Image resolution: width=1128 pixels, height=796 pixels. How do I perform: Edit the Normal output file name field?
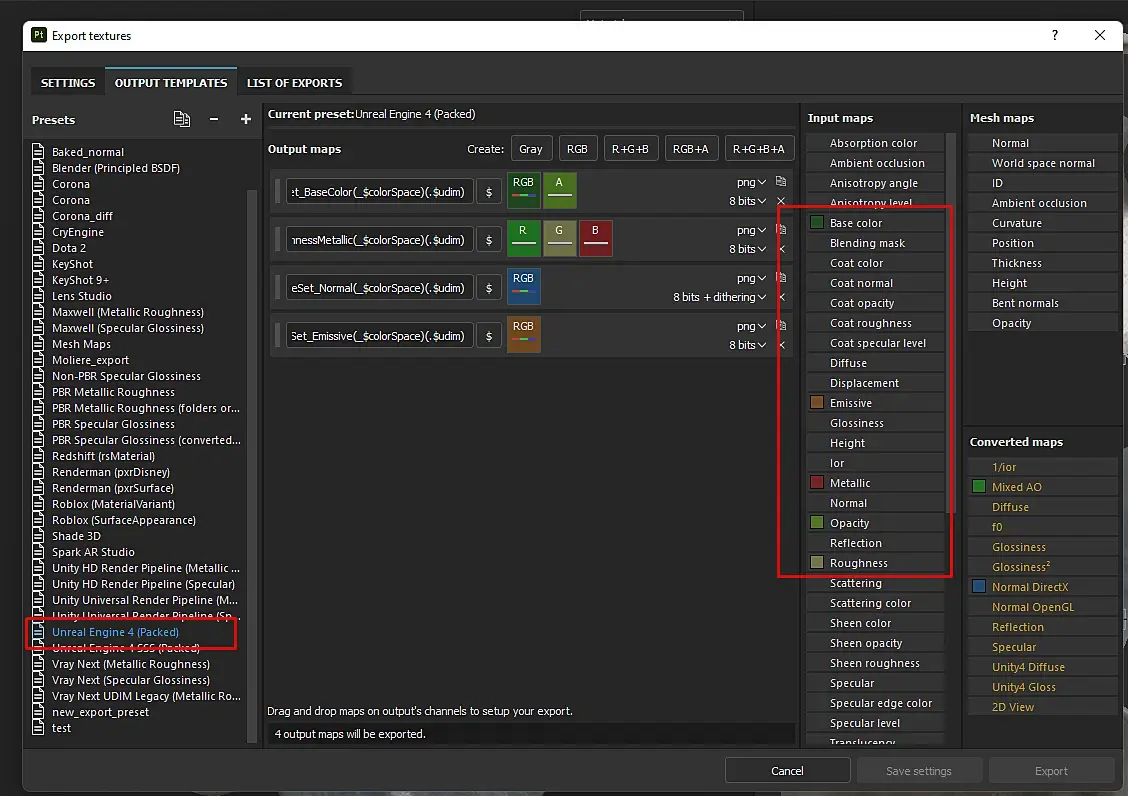[379, 288]
